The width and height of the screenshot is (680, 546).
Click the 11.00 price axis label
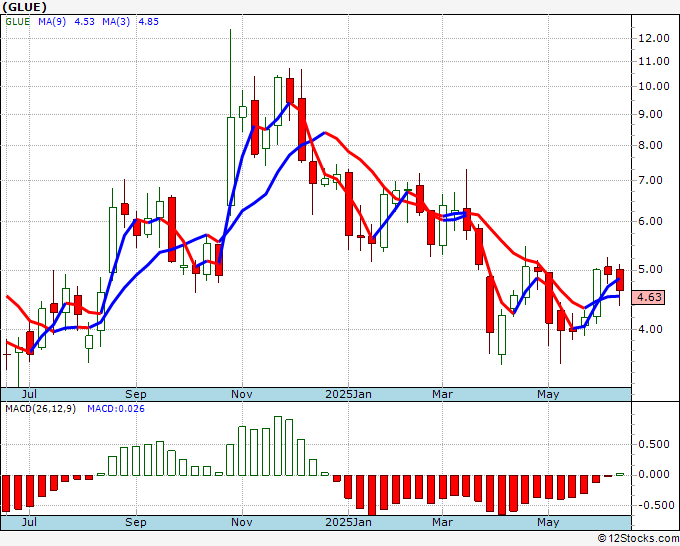654,61
